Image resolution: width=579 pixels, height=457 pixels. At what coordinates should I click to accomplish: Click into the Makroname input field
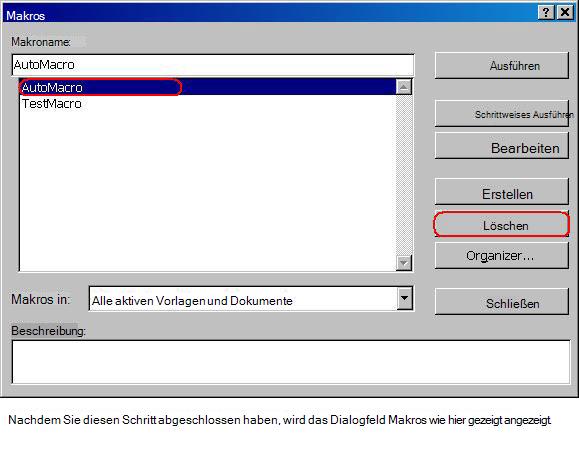click(x=213, y=65)
